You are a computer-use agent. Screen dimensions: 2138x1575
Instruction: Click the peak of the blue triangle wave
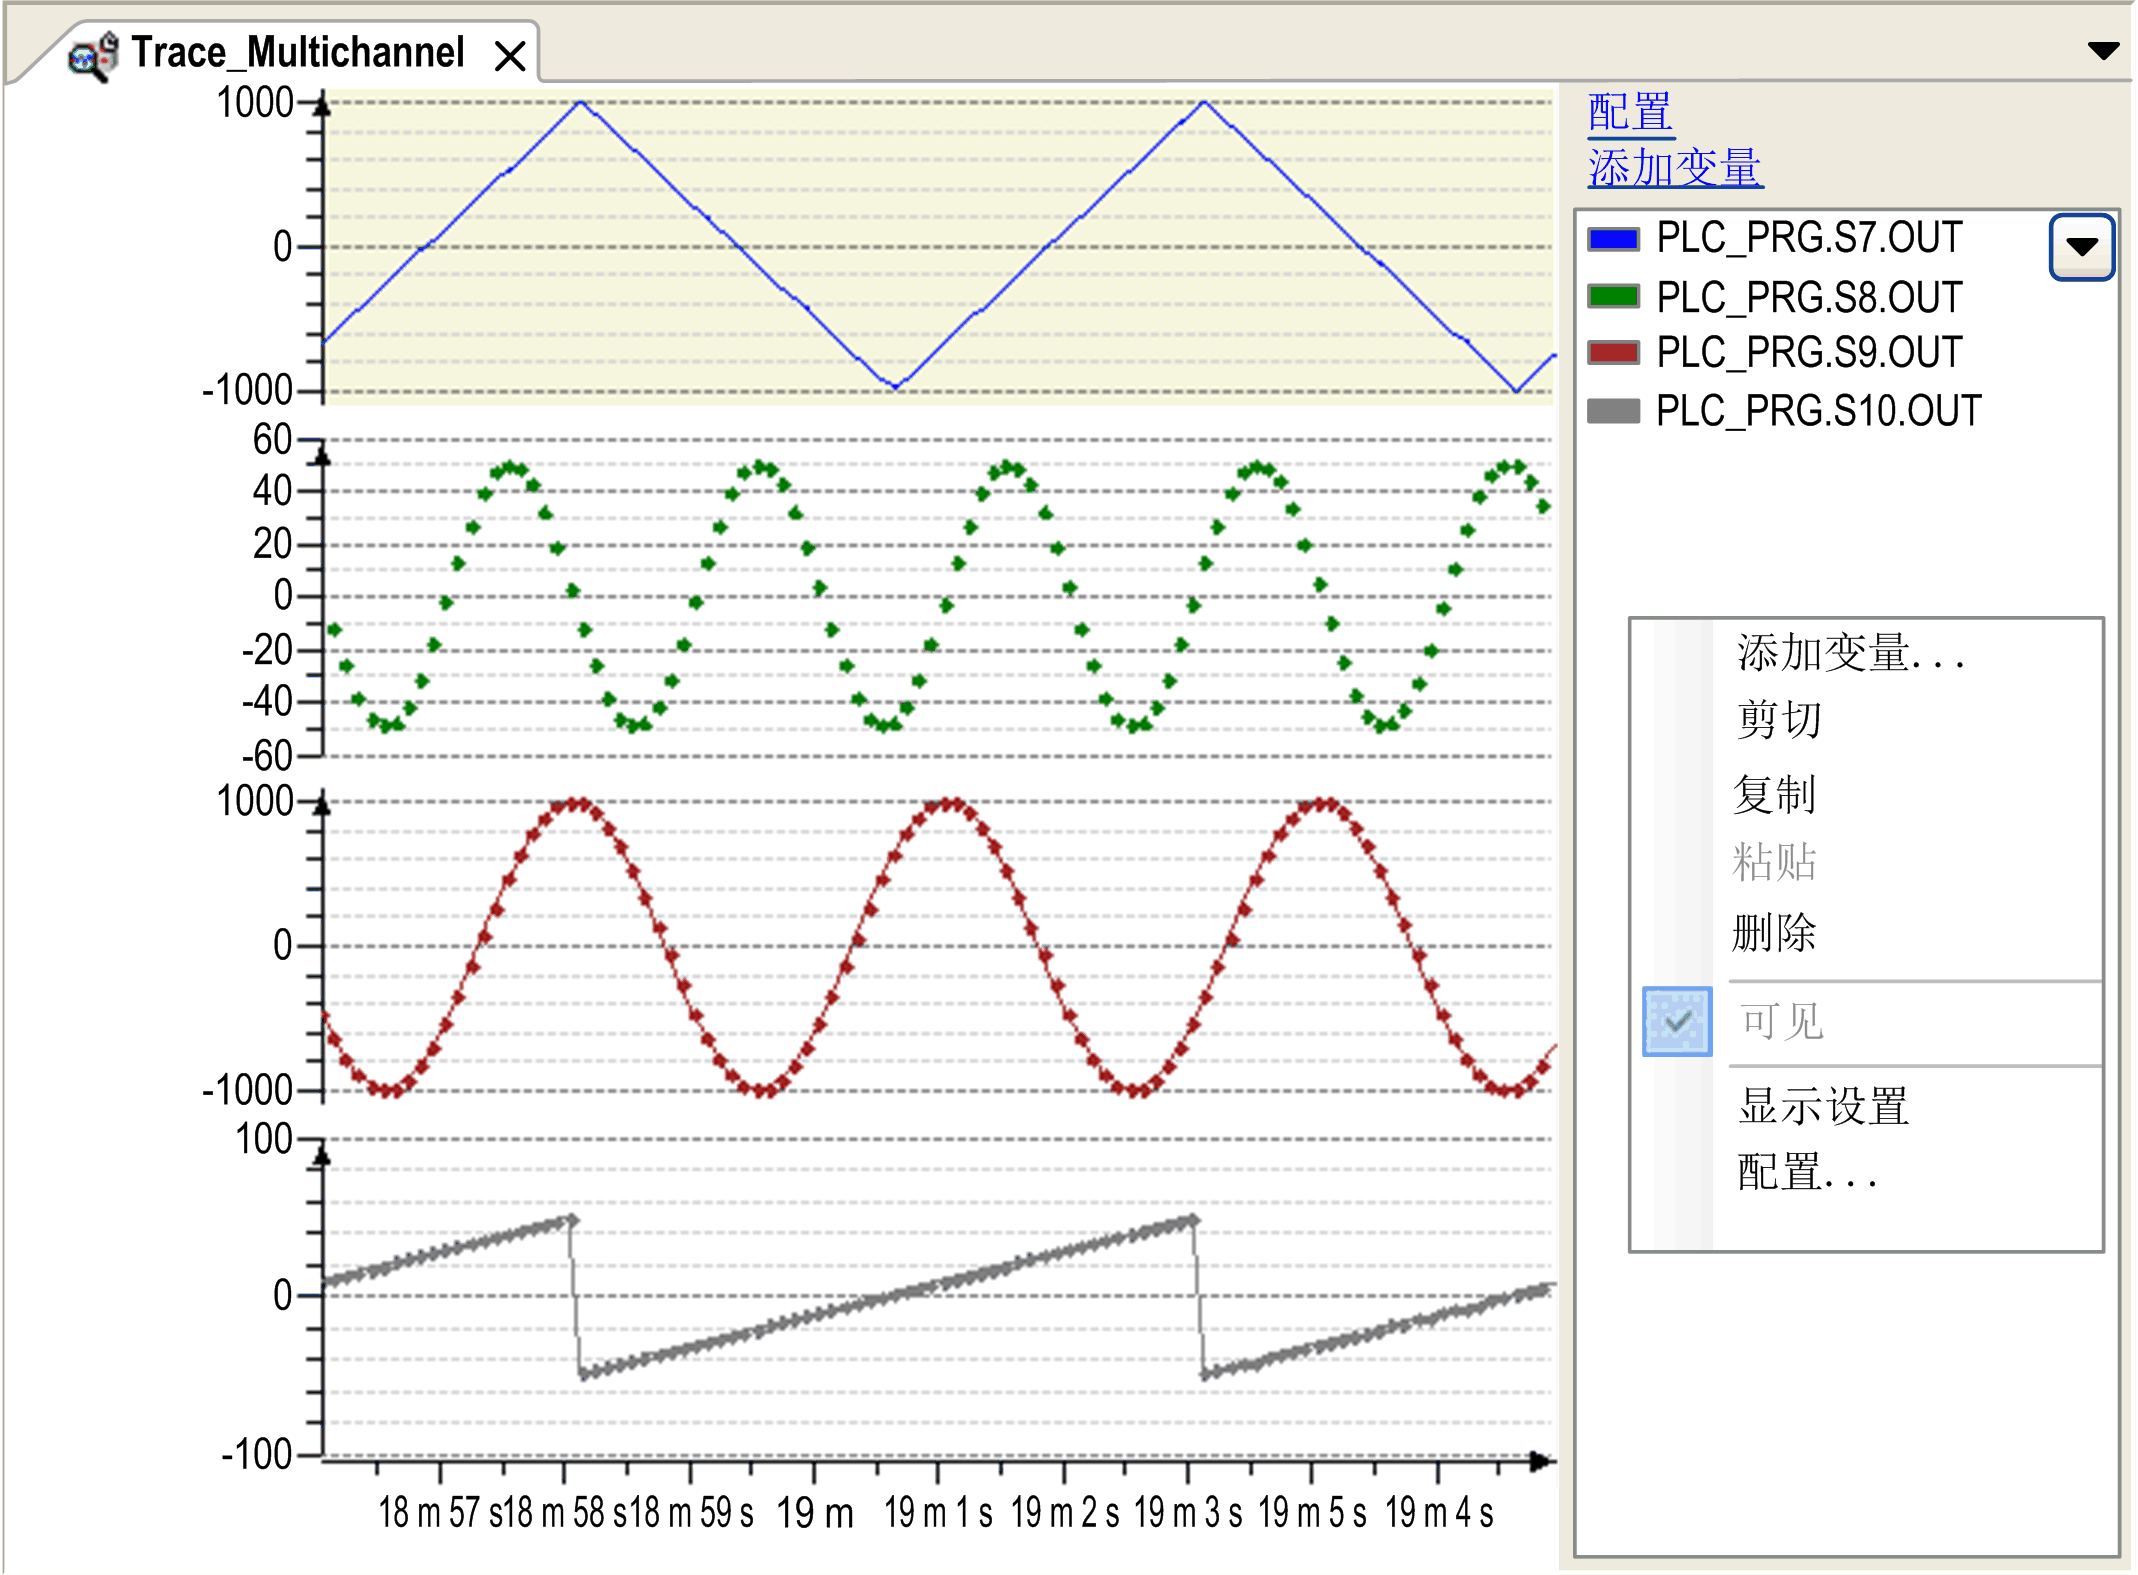581,102
